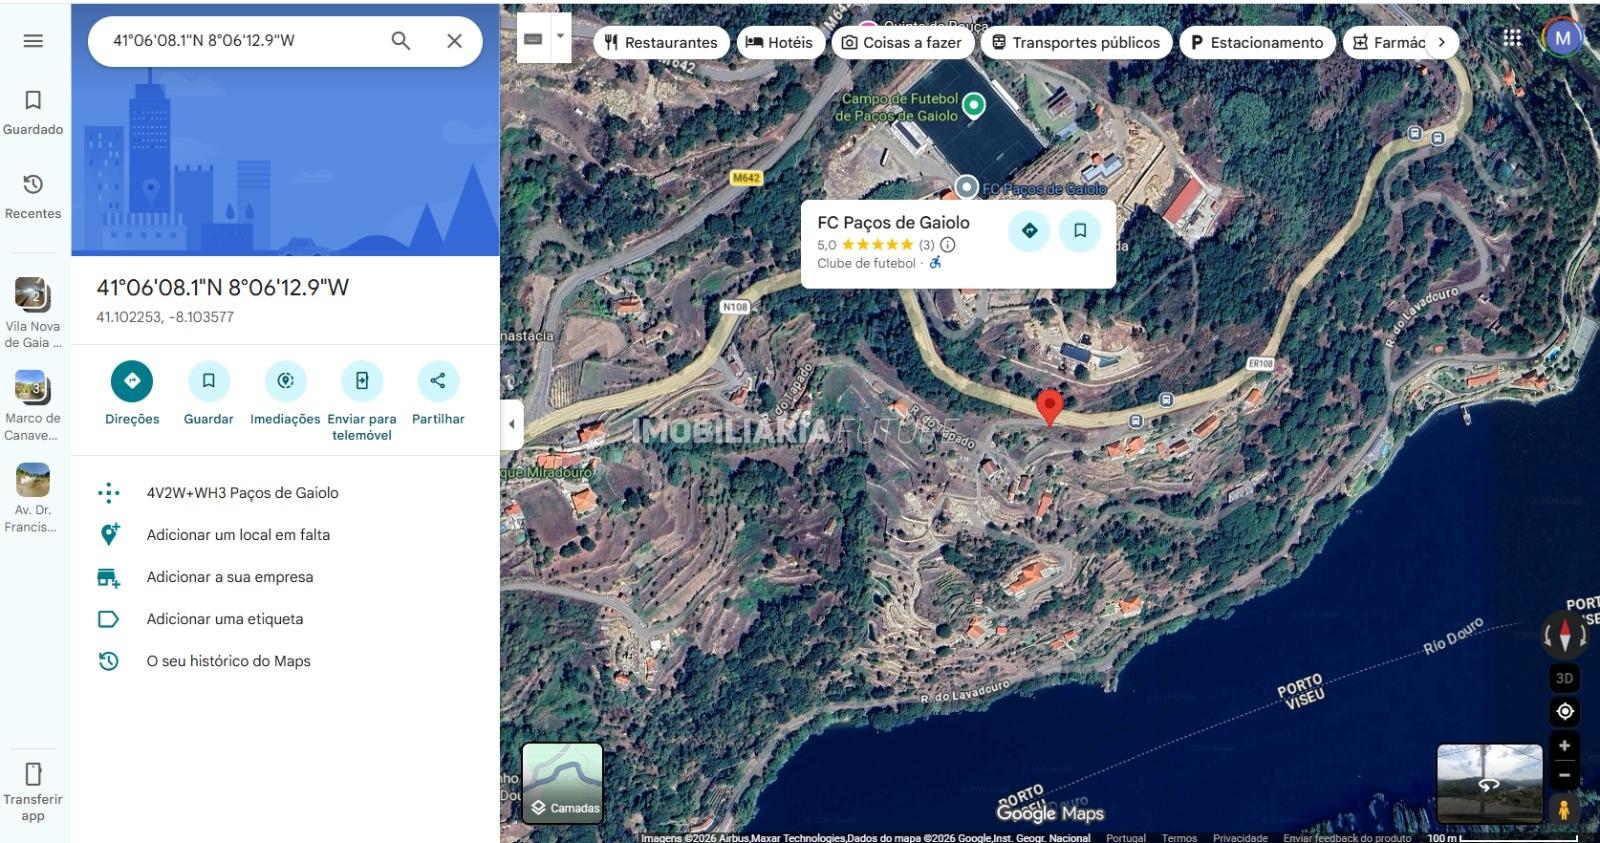The image size is (1600, 843).
Task: Select the Hotéis filter chip
Action: tap(779, 43)
